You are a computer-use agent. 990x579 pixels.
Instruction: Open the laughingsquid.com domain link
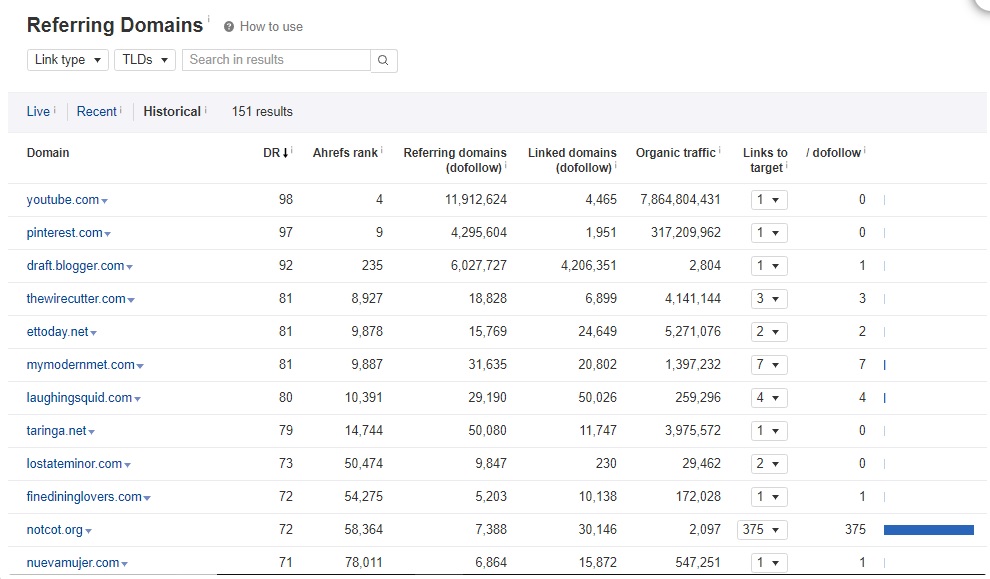coord(79,398)
